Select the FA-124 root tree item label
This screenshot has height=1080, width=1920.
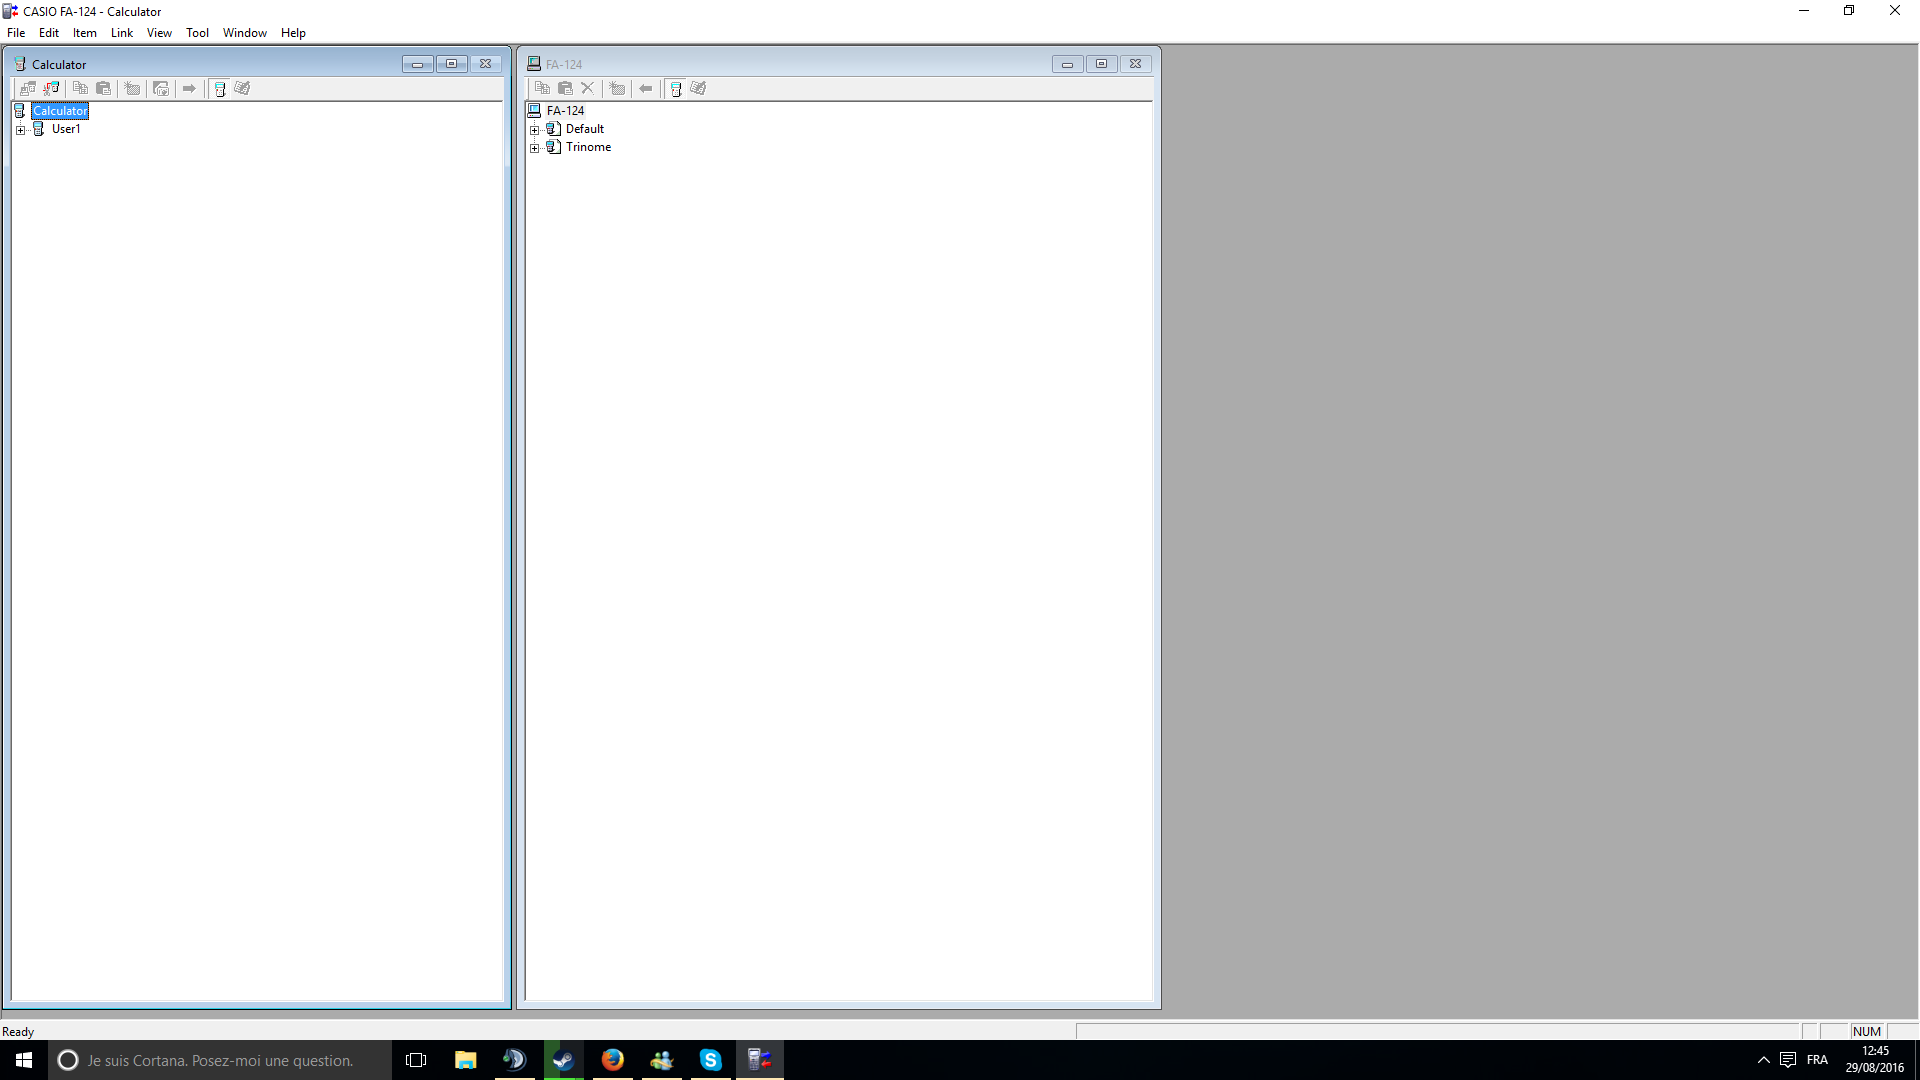click(565, 111)
